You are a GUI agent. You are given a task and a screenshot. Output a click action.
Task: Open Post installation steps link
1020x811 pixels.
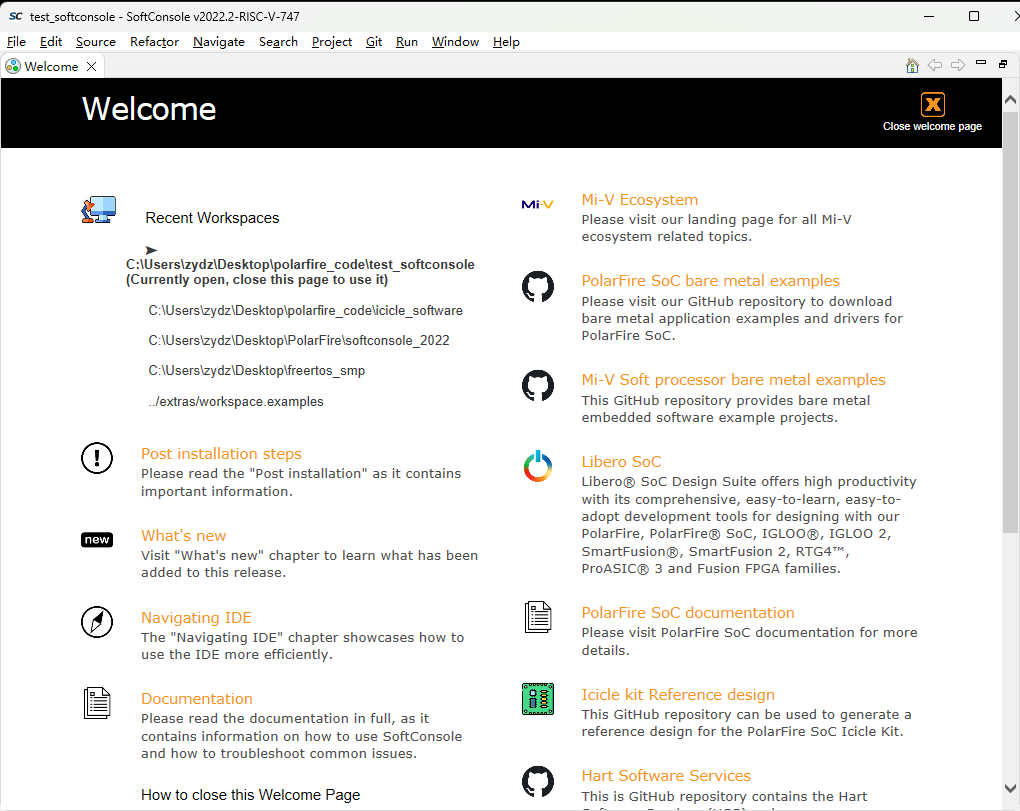tap(221, 453)
